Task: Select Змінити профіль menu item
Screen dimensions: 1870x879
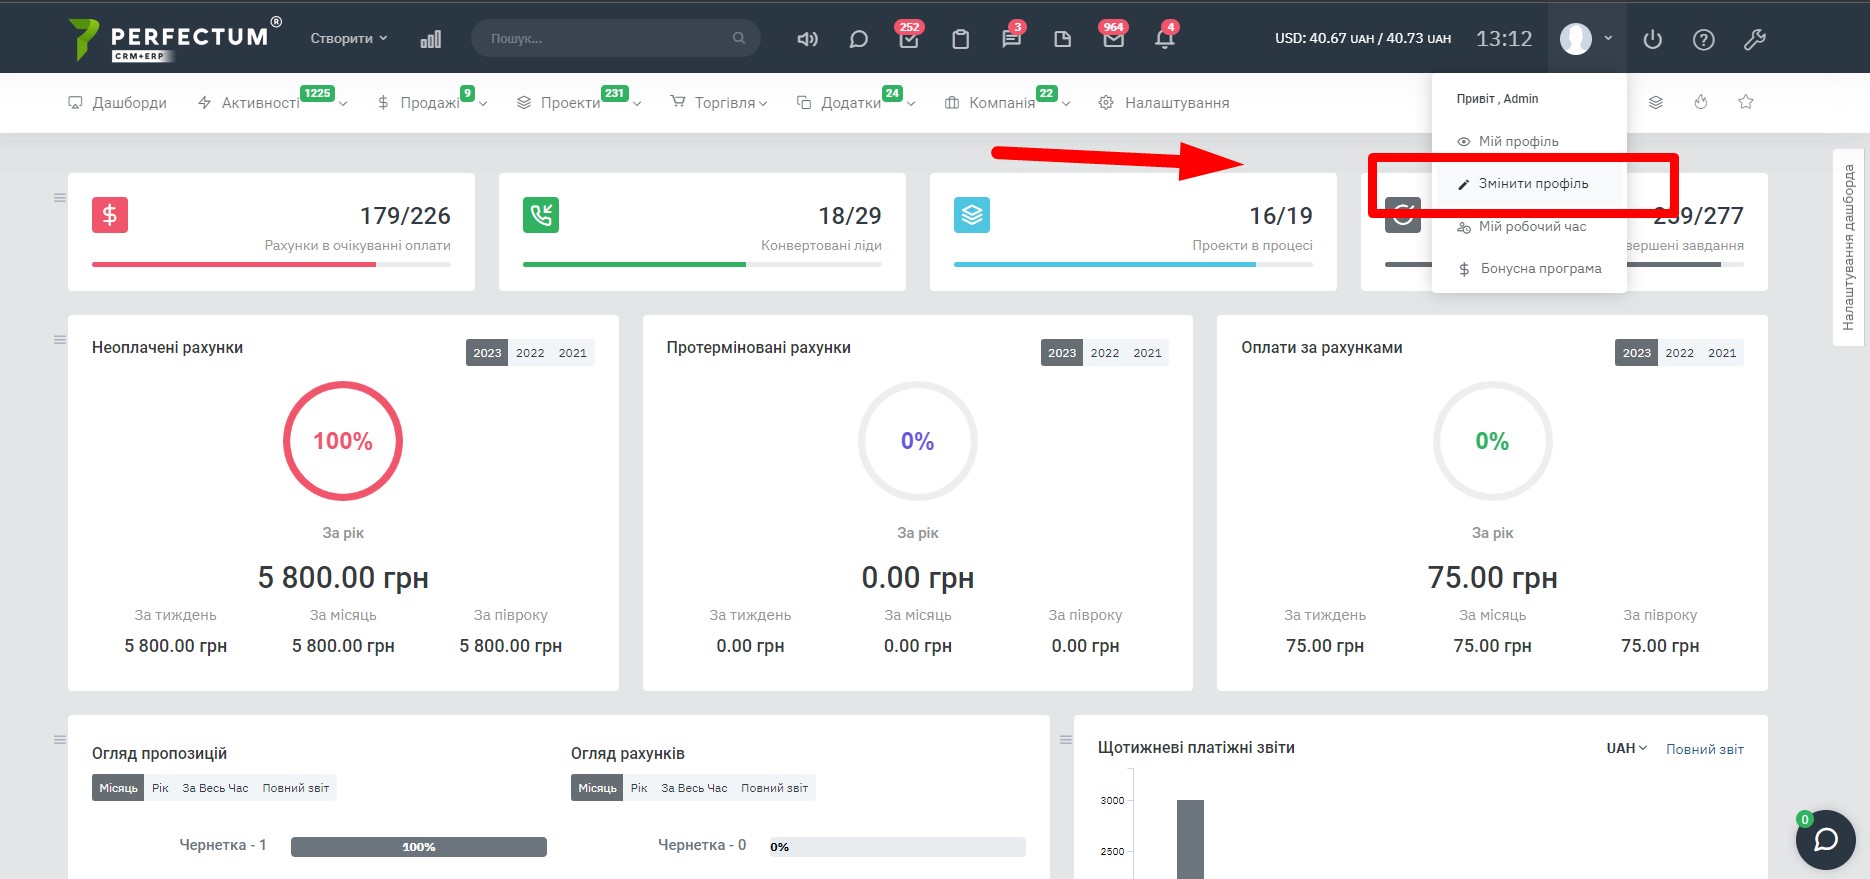Action: click(x=1532, y=184)
